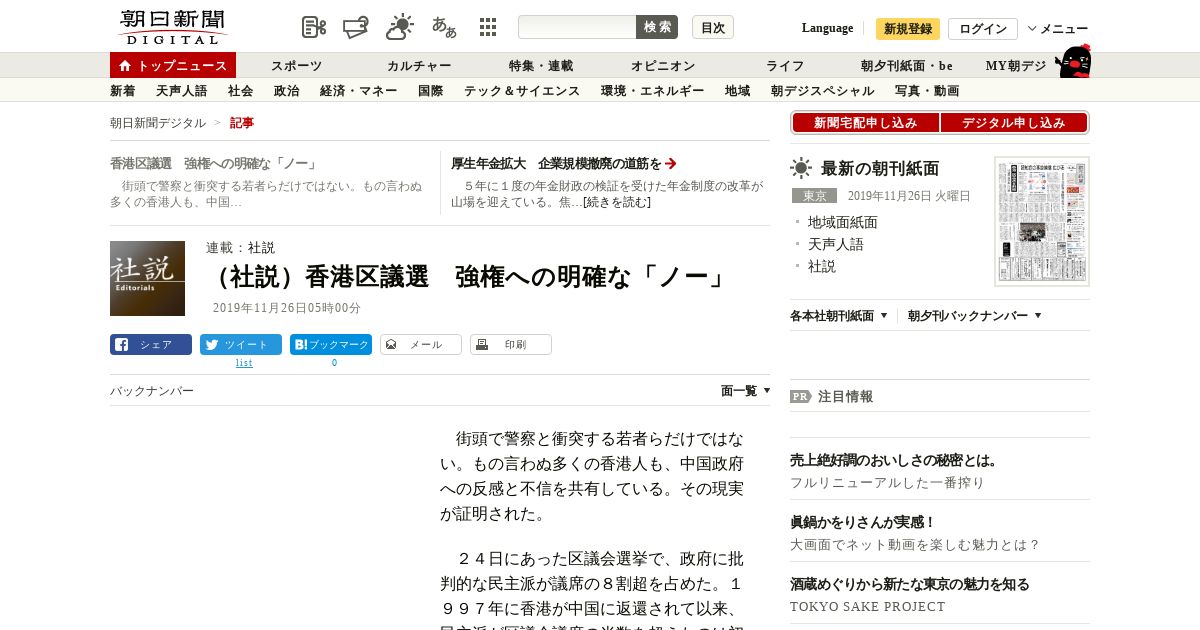Click the Hatena ブックマーク button
This screenshot has width=1200, height=630.
point(331,345)
